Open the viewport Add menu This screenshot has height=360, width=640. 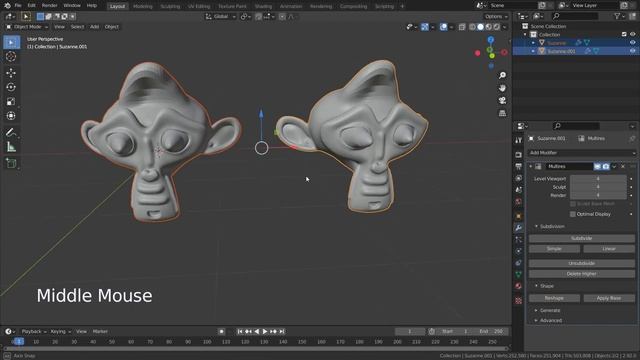pos(94,27)
